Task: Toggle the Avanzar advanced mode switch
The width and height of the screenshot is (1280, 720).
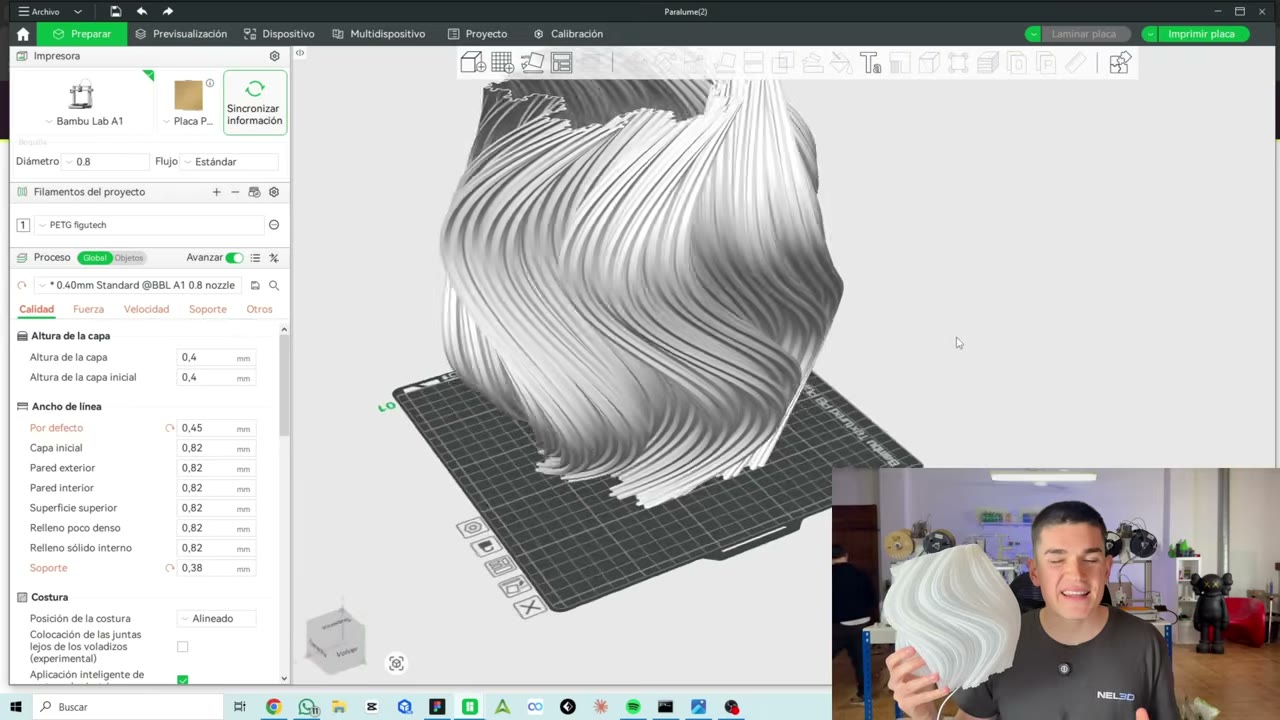Action: 234,258
